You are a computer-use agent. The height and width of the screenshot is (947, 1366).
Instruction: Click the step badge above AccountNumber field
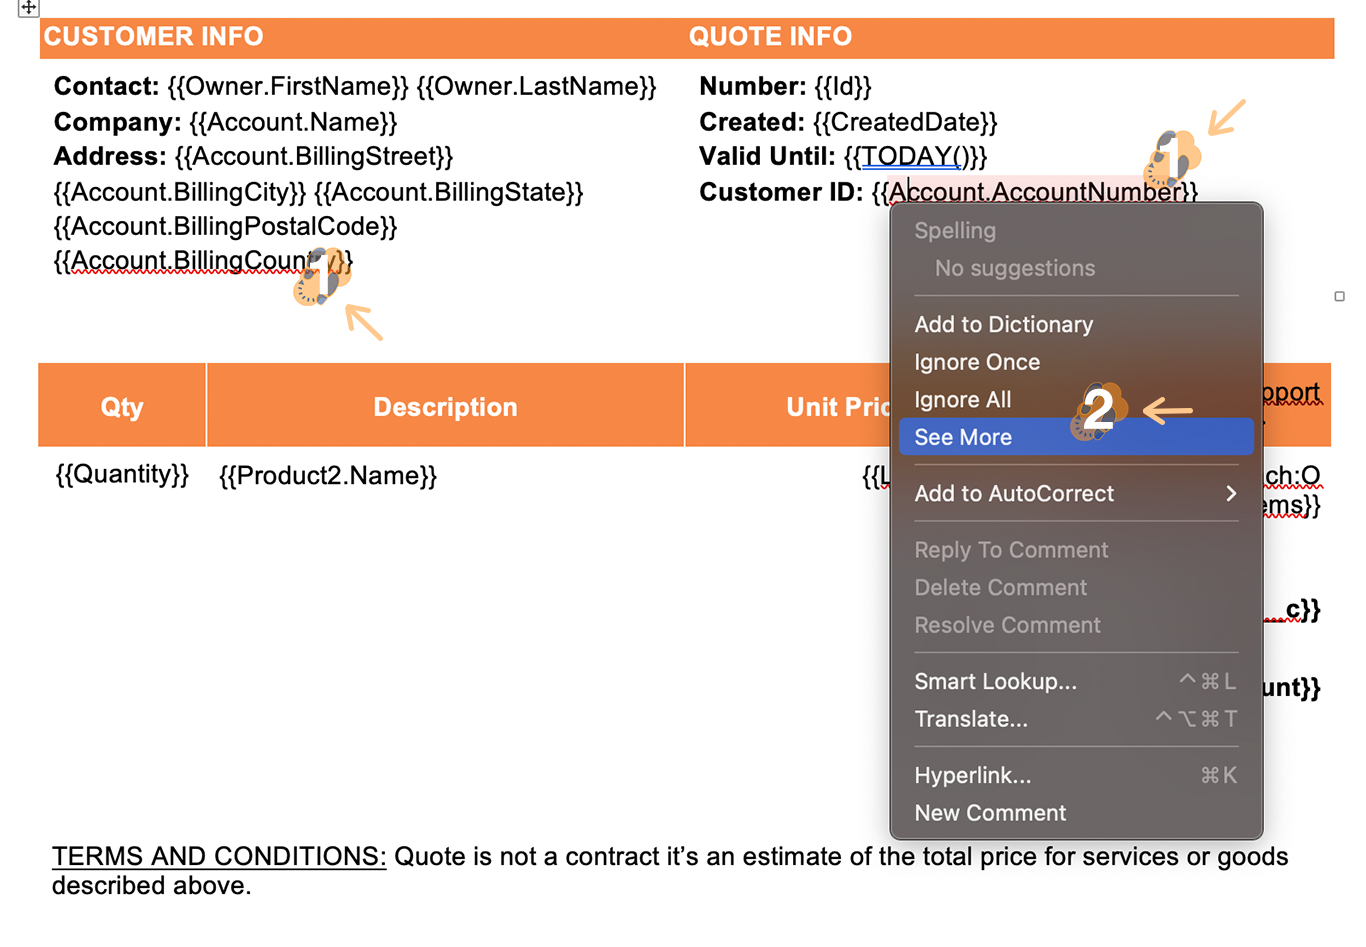click(x=1172, y=158)
